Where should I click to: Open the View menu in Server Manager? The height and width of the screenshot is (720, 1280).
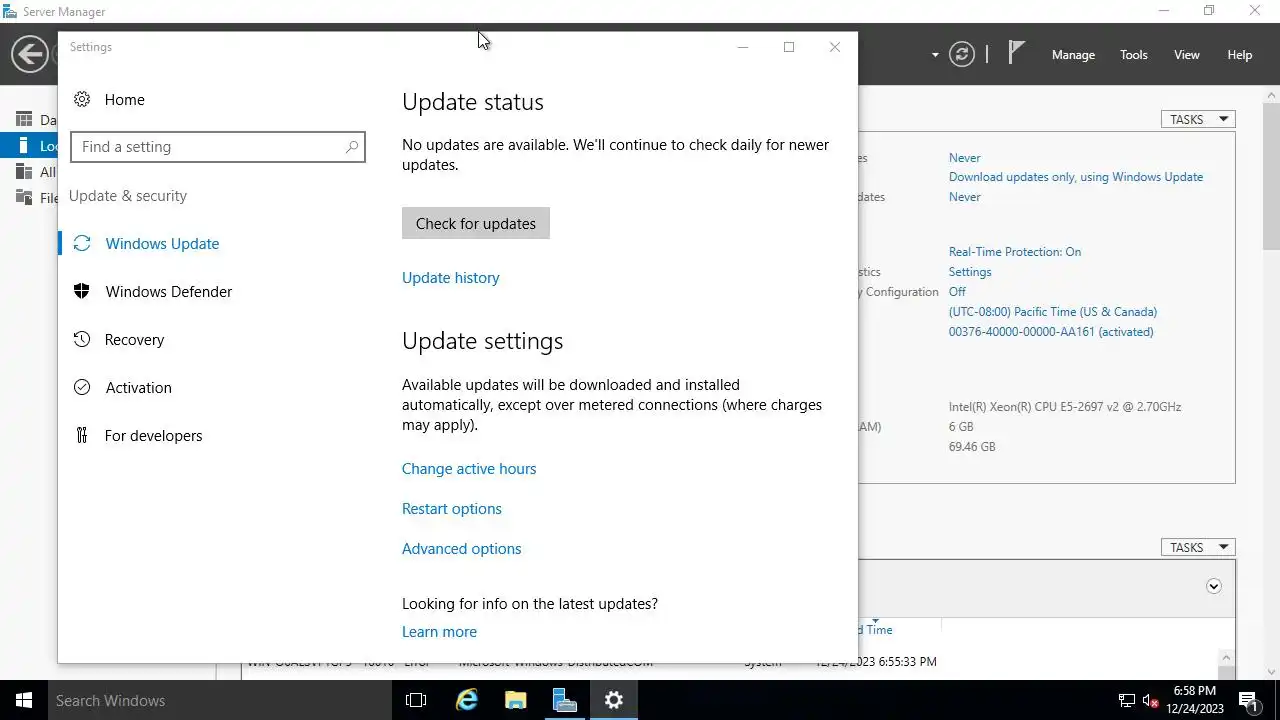[1187, 55]
